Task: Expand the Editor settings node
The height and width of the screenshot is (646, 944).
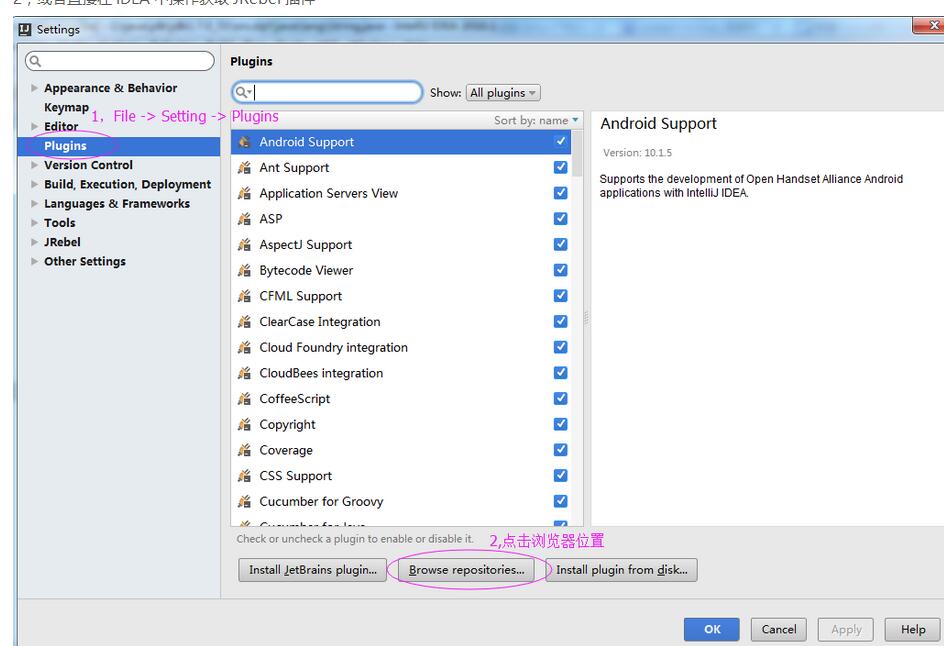Action: pyautogui.click(x=34, y=126)
